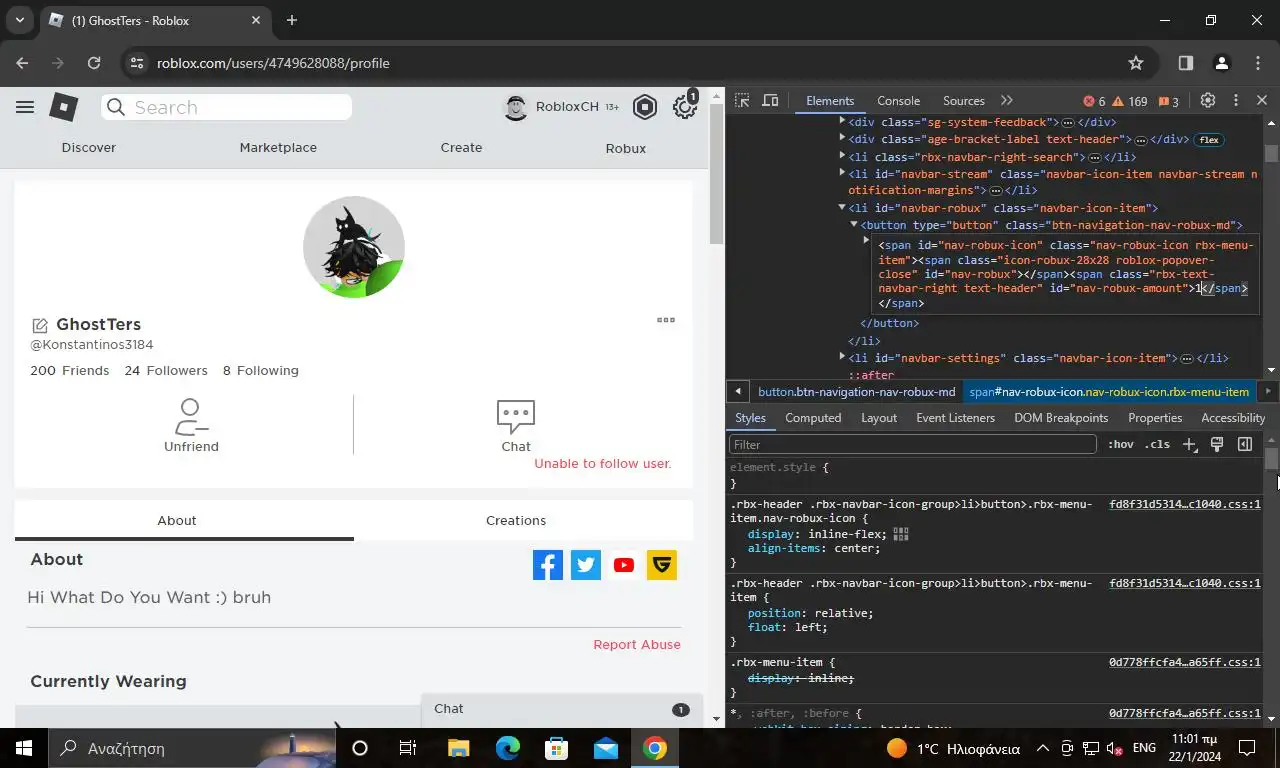
Task: Switch to Sources tab in DevTools
Action: (x=964, y=101)
